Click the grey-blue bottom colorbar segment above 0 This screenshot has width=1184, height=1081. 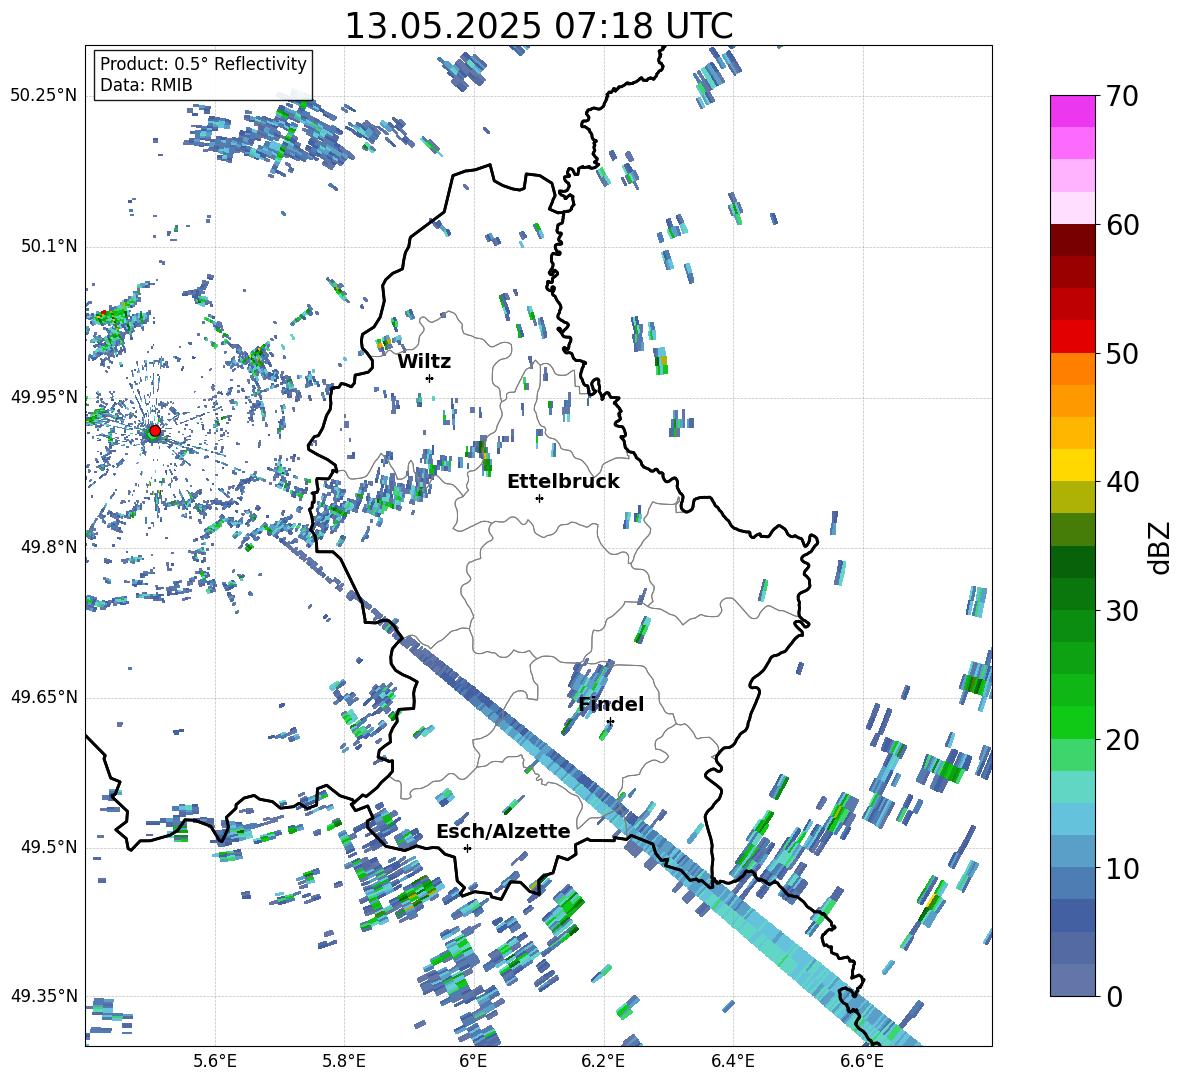(x=1072, y=980)
